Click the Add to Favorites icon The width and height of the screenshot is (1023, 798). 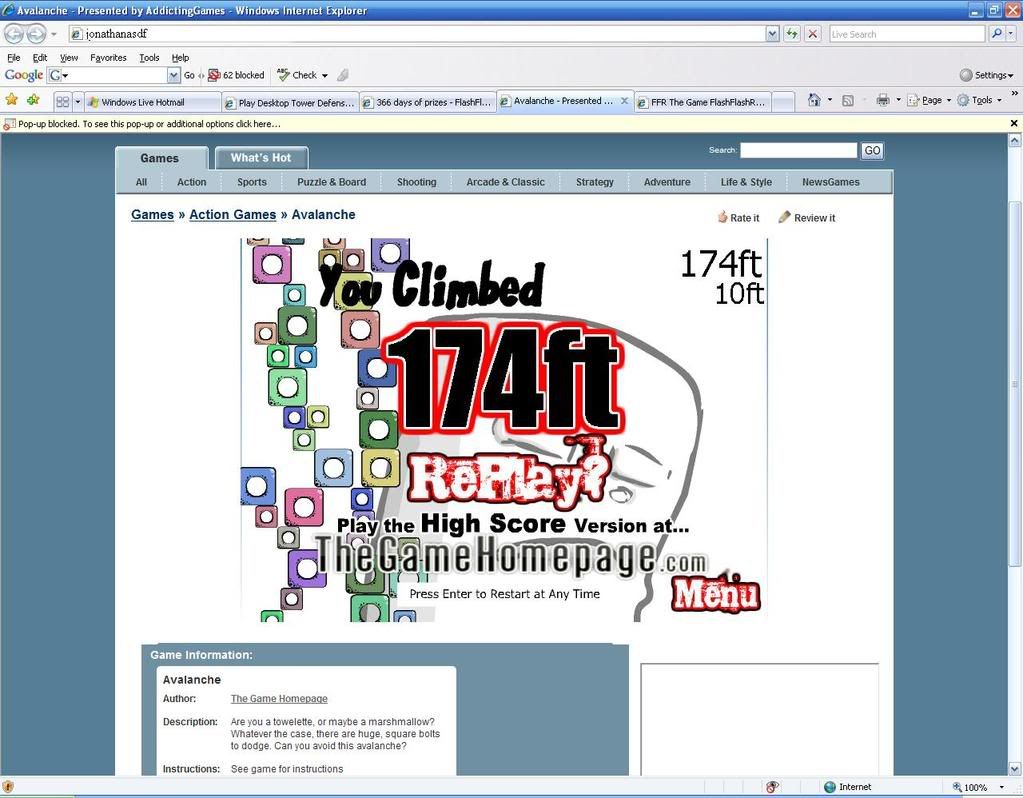[x=33, y=100]
